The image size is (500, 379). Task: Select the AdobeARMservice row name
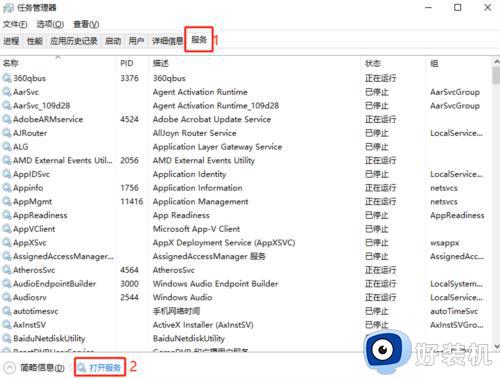[48, 119]
